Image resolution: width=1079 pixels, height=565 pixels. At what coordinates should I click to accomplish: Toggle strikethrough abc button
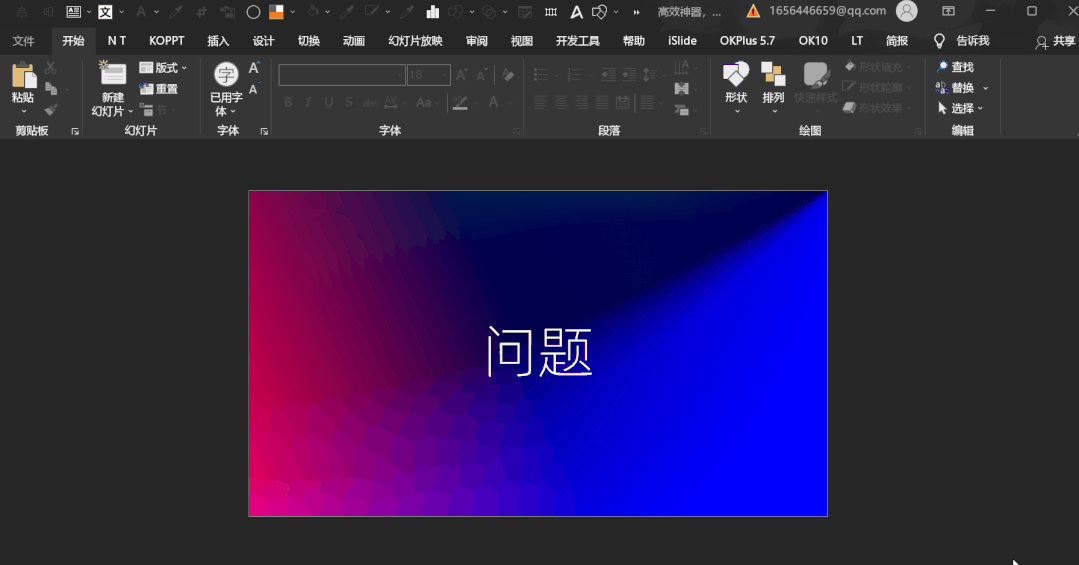pos(370,102)
